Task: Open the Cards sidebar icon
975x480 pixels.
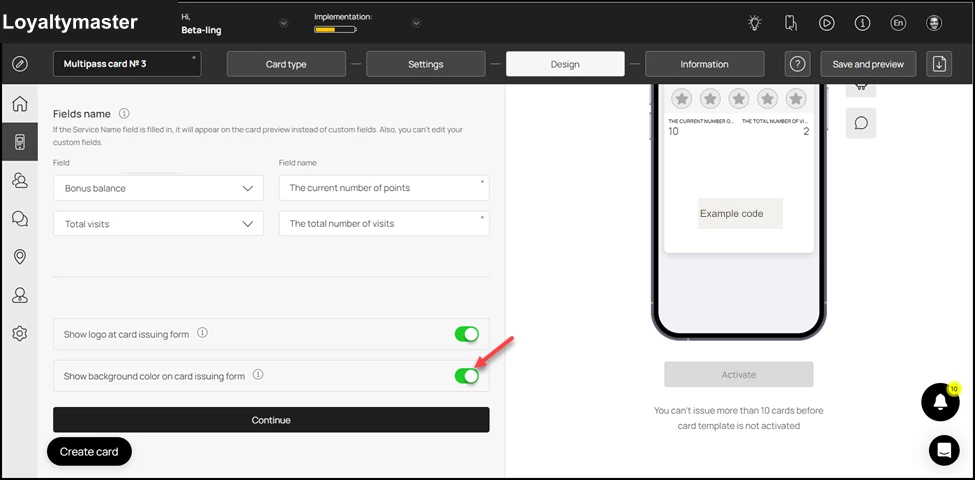Action: 20,142
